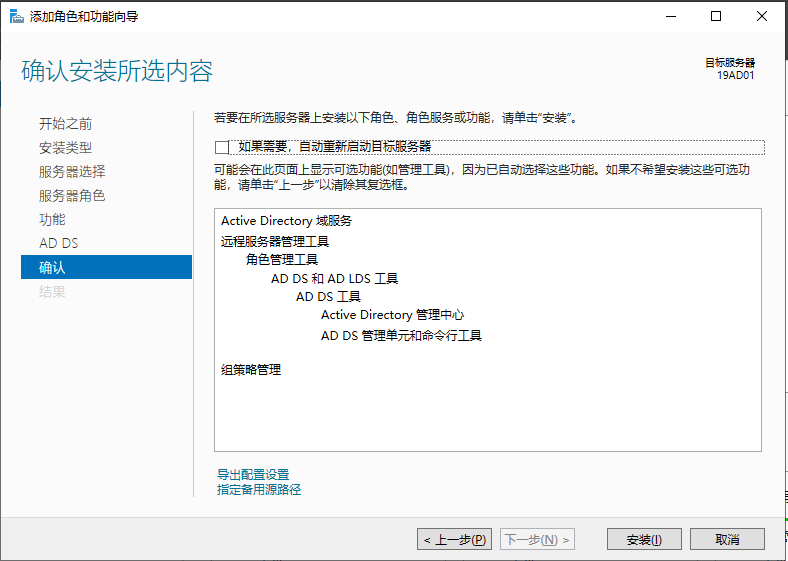Click the 导出配置设置 link
This screenshot has height=561, width=788.
[x=253, y=475]
